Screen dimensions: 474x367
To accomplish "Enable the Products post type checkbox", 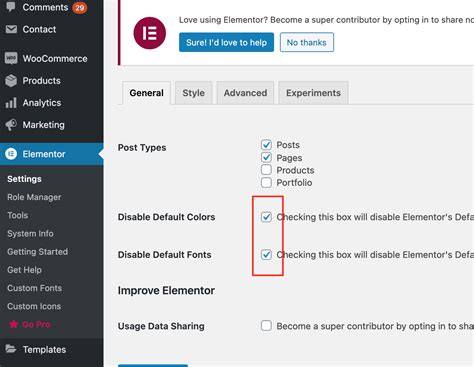I will [x=266, y=170].
